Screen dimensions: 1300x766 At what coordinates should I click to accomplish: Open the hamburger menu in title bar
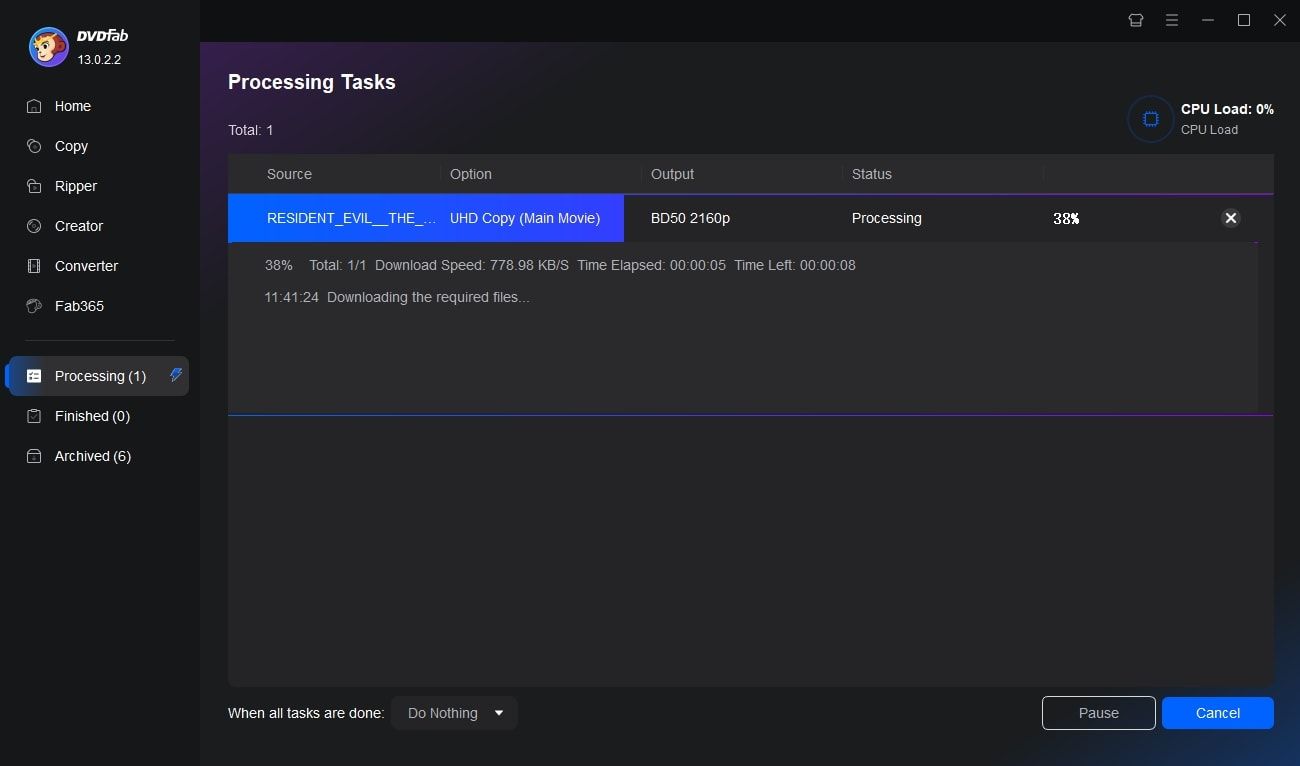tap(1172, 20)
